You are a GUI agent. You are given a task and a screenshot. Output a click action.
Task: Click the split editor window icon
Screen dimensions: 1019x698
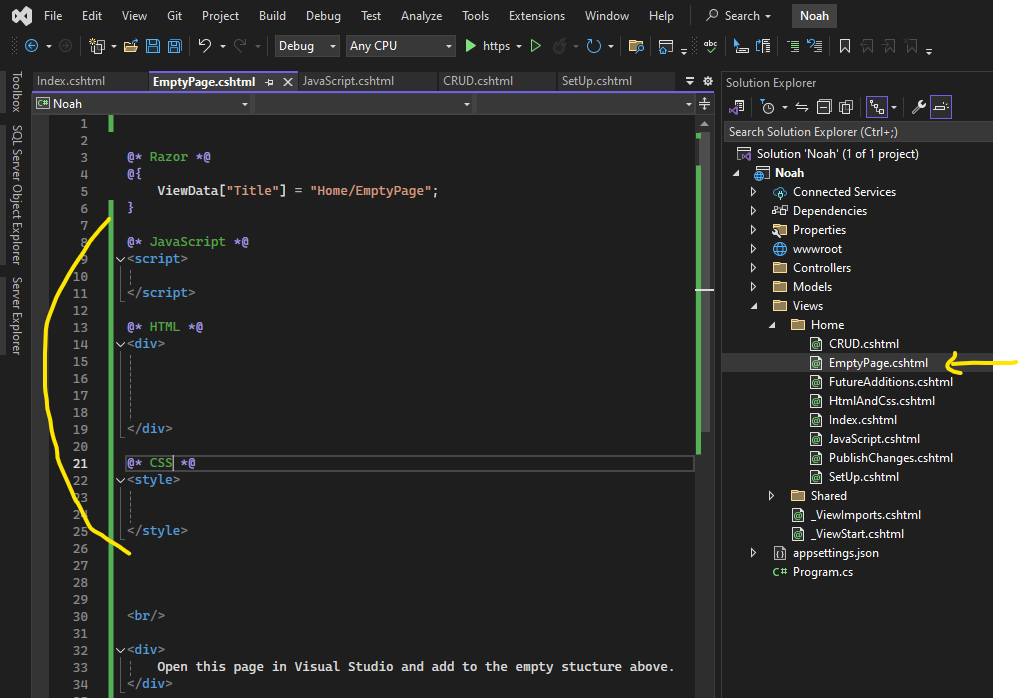pos(704,104)
